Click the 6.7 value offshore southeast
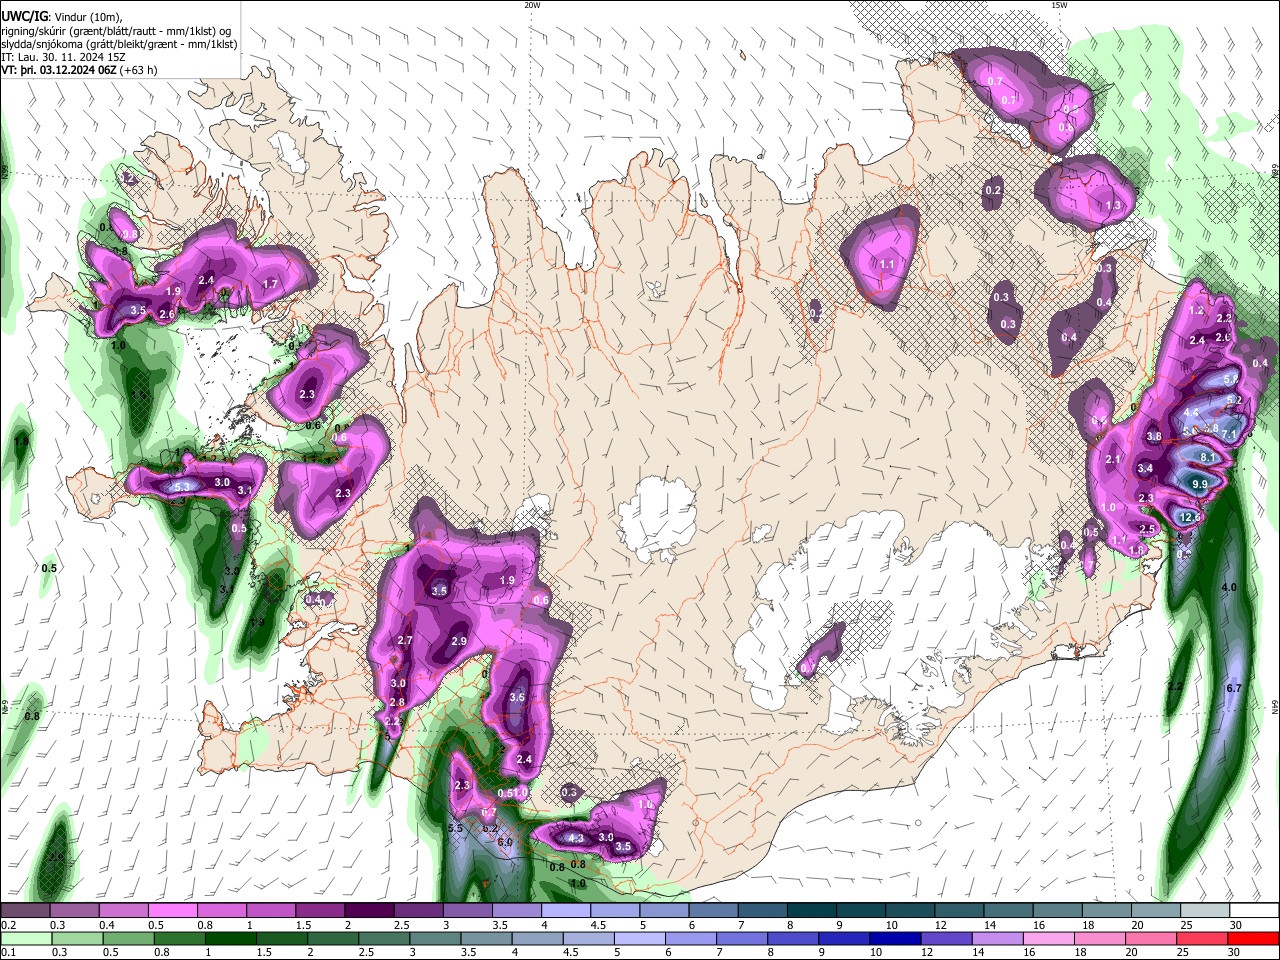 [x=1233, y=688]
